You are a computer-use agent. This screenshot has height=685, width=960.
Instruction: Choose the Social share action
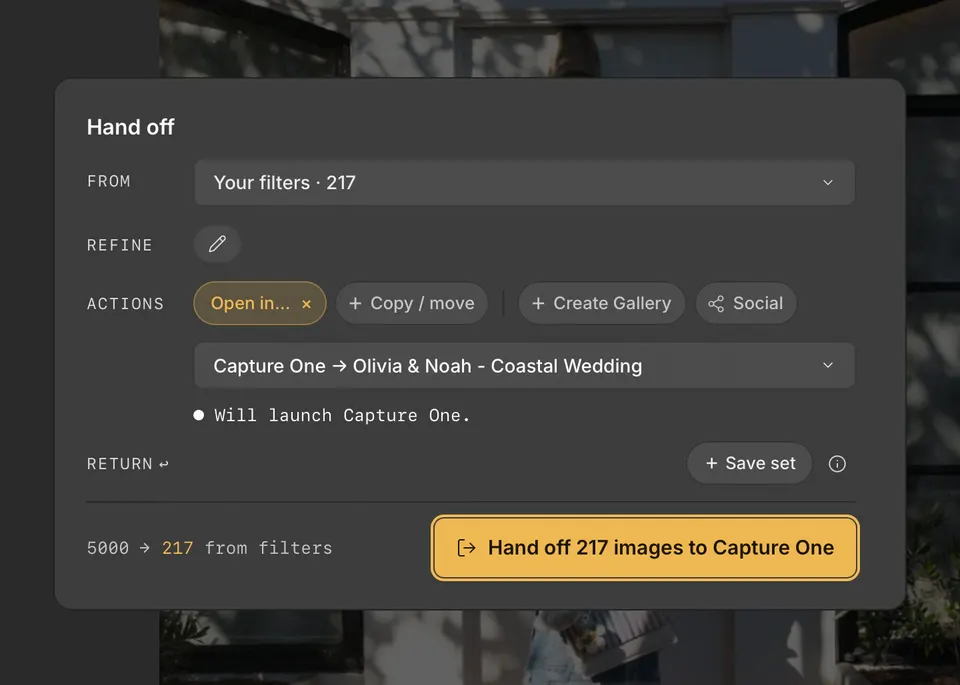click(x=746, y=303)
